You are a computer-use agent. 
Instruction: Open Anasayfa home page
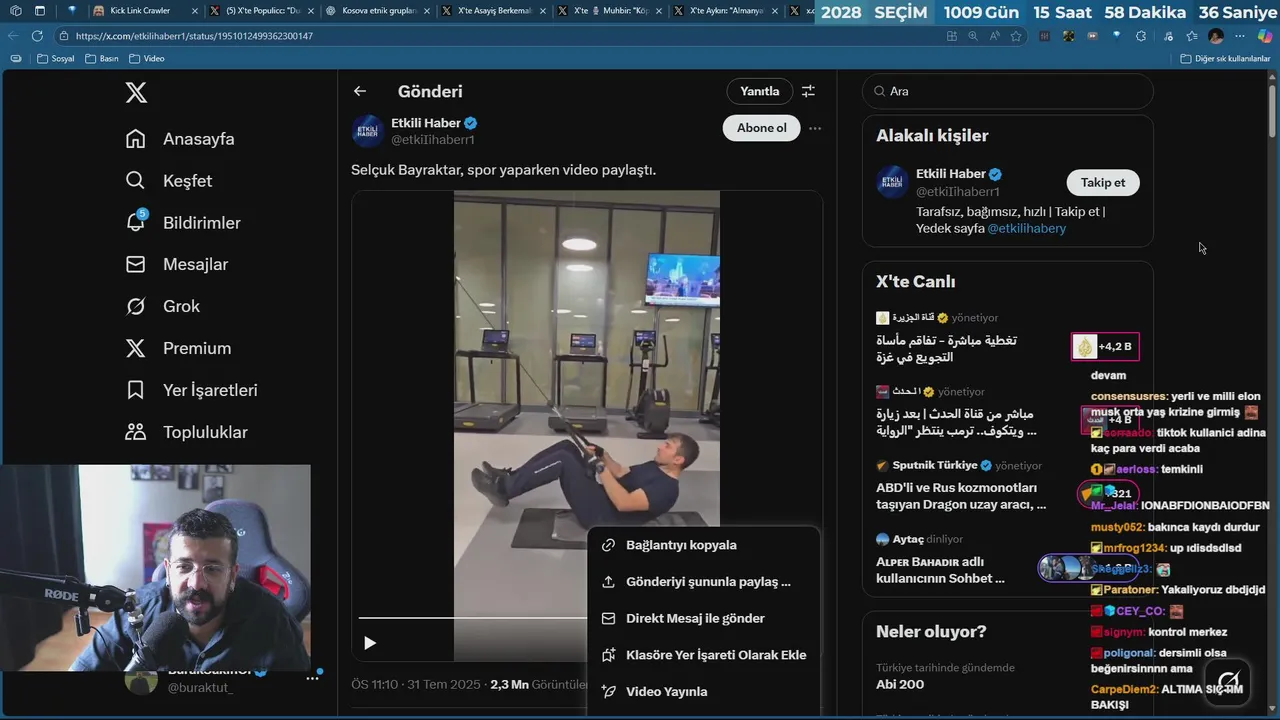180,139
